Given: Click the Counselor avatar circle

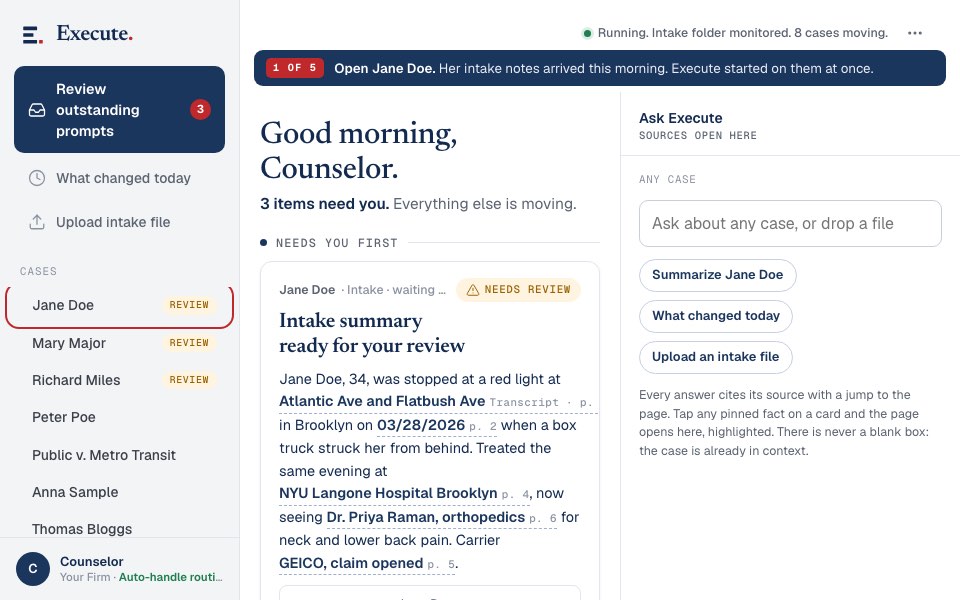Looking at the screenshot, I should click(33, 569).
